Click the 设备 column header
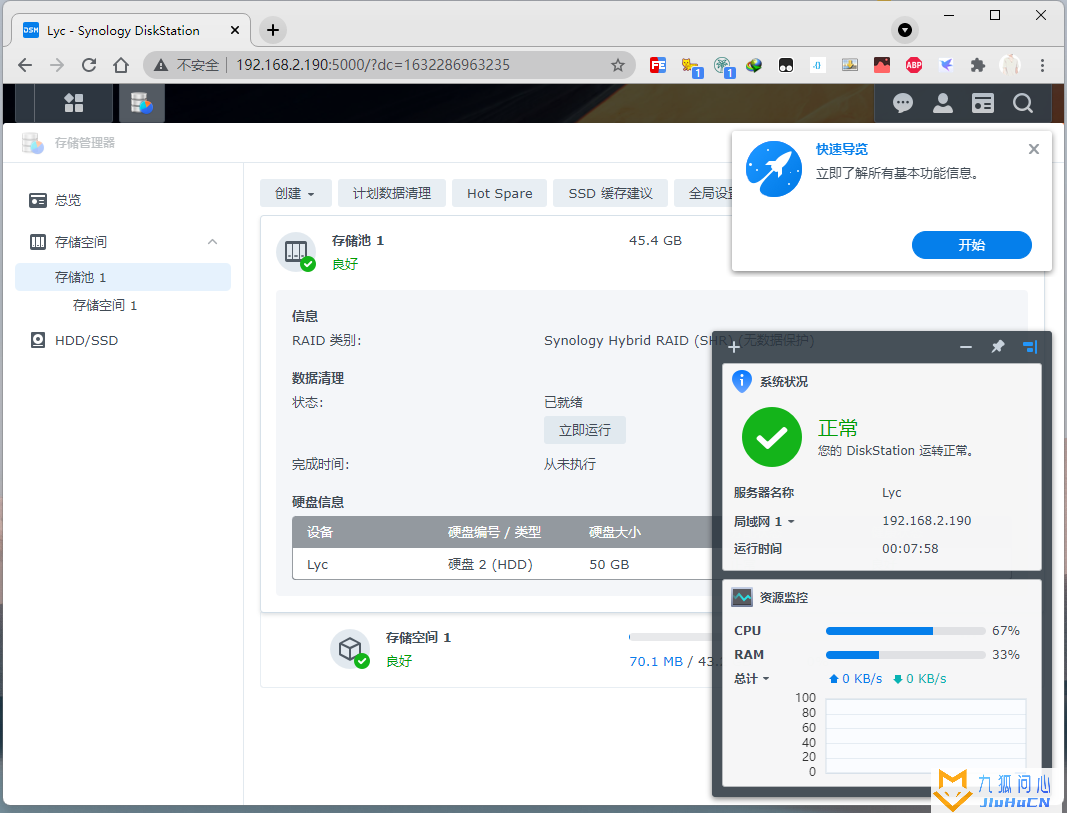 point(320,532)
